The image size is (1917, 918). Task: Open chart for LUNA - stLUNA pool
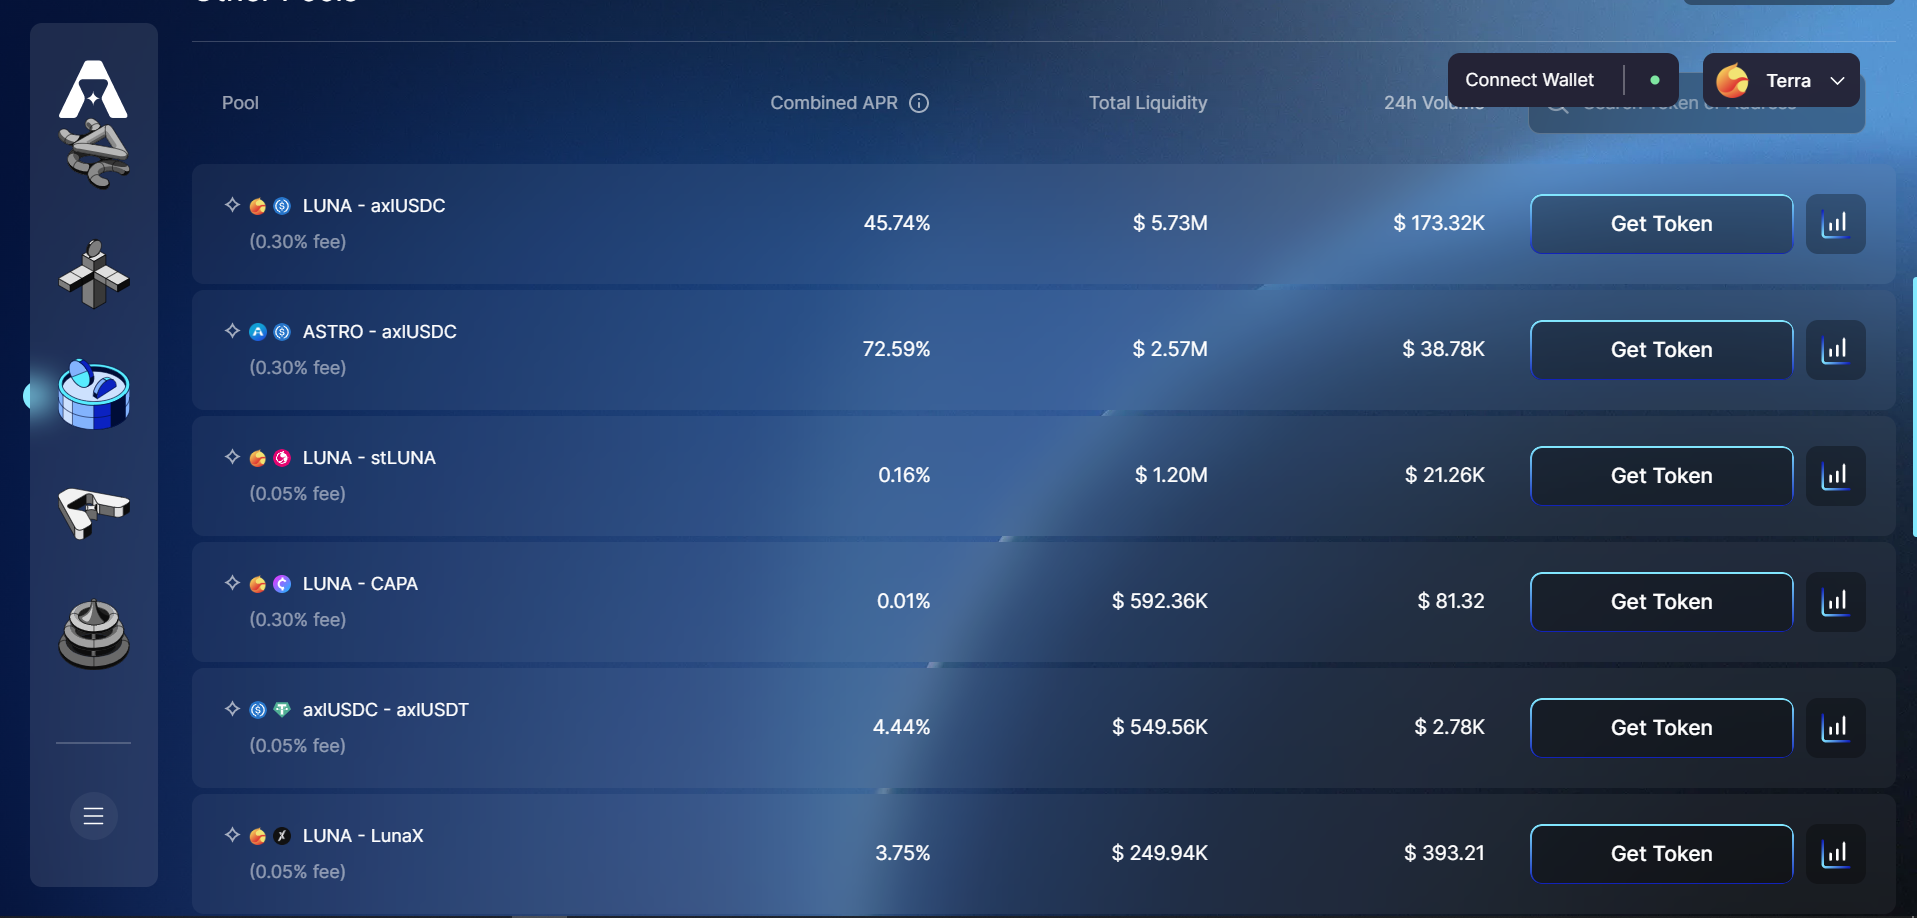pos(1835,476)
